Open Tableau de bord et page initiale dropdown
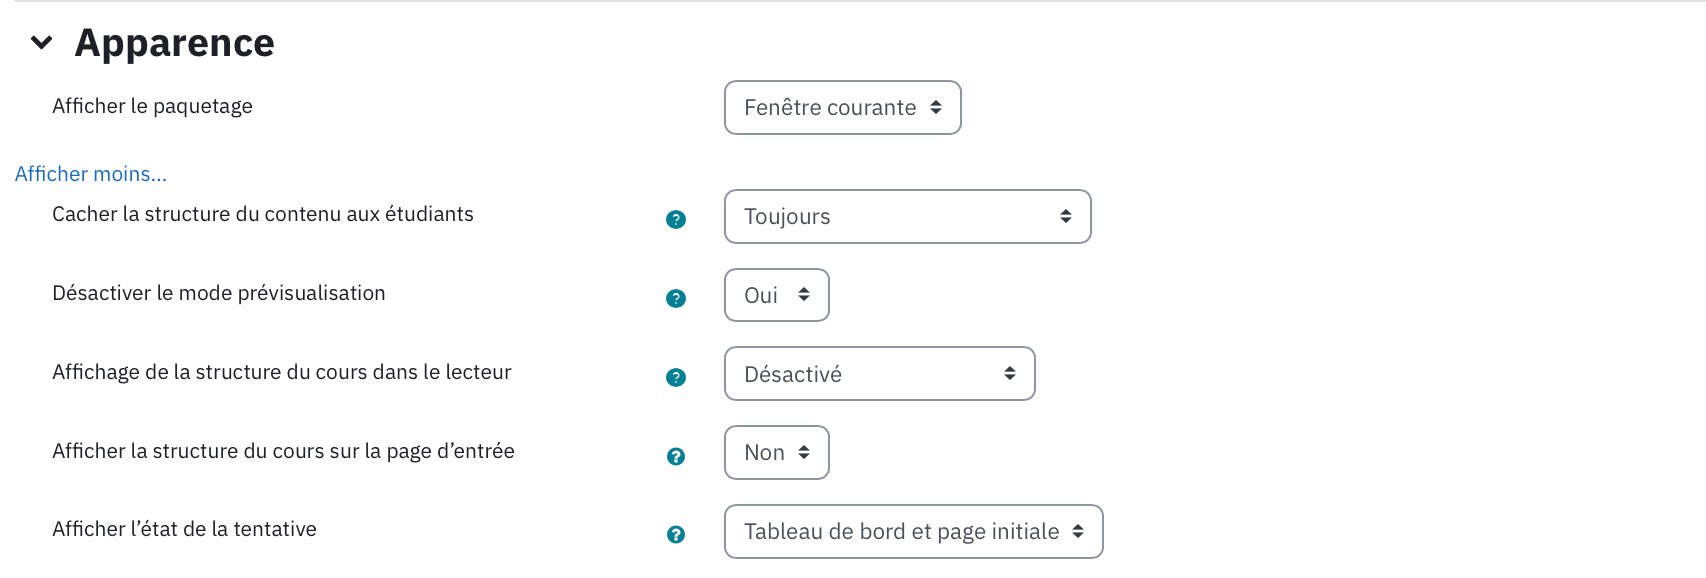 [x=913, y=531]
